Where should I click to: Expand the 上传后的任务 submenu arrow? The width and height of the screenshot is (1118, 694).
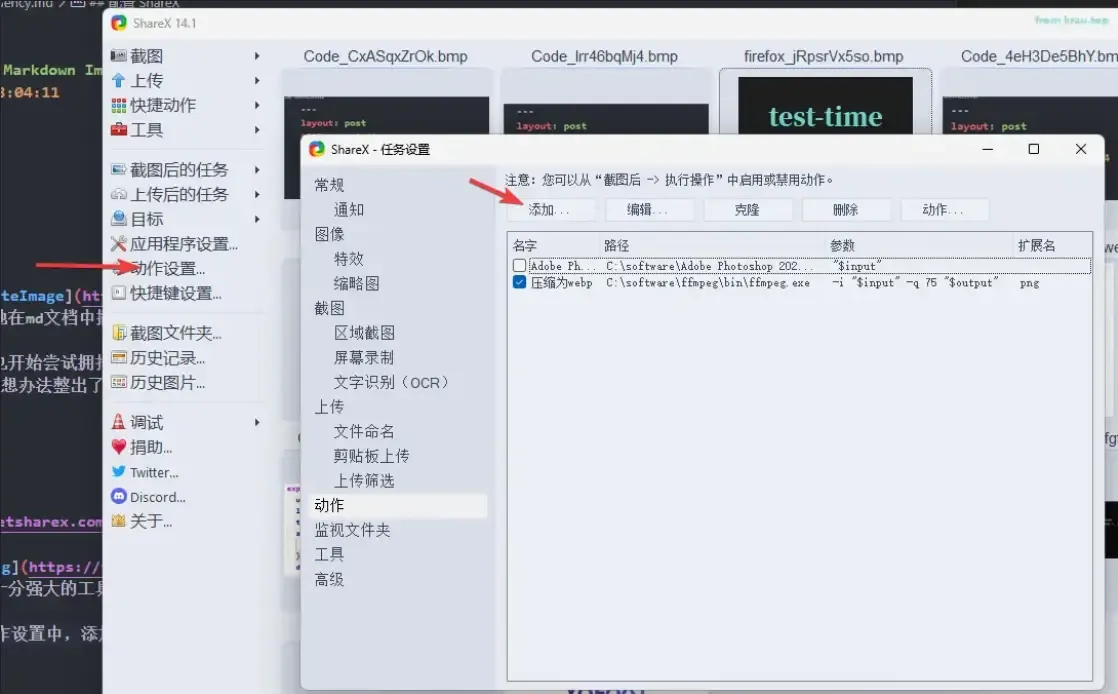pos(257,194)
